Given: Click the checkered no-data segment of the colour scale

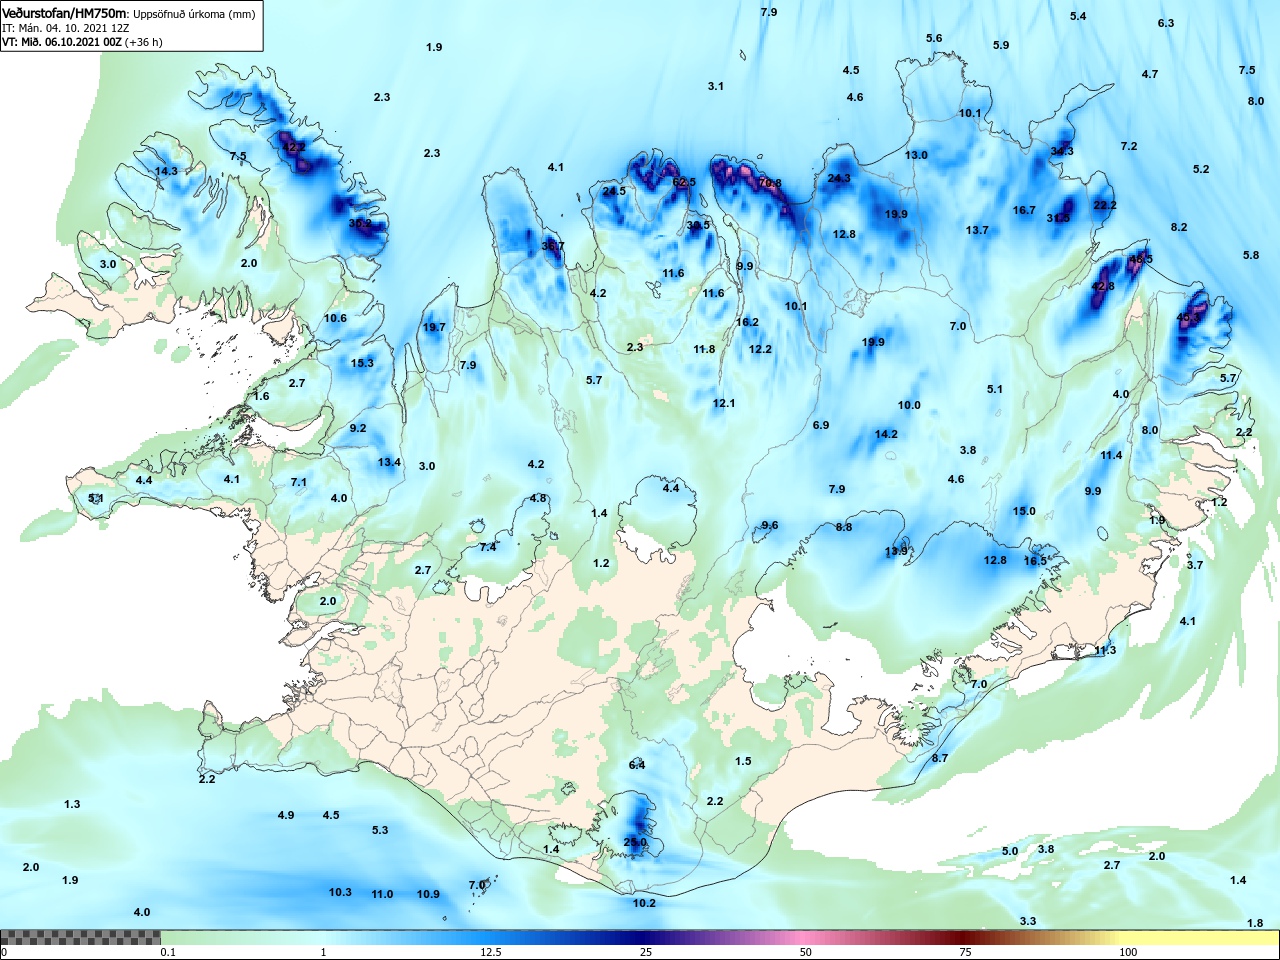Looking at the screenshot, I should point(80,938).
